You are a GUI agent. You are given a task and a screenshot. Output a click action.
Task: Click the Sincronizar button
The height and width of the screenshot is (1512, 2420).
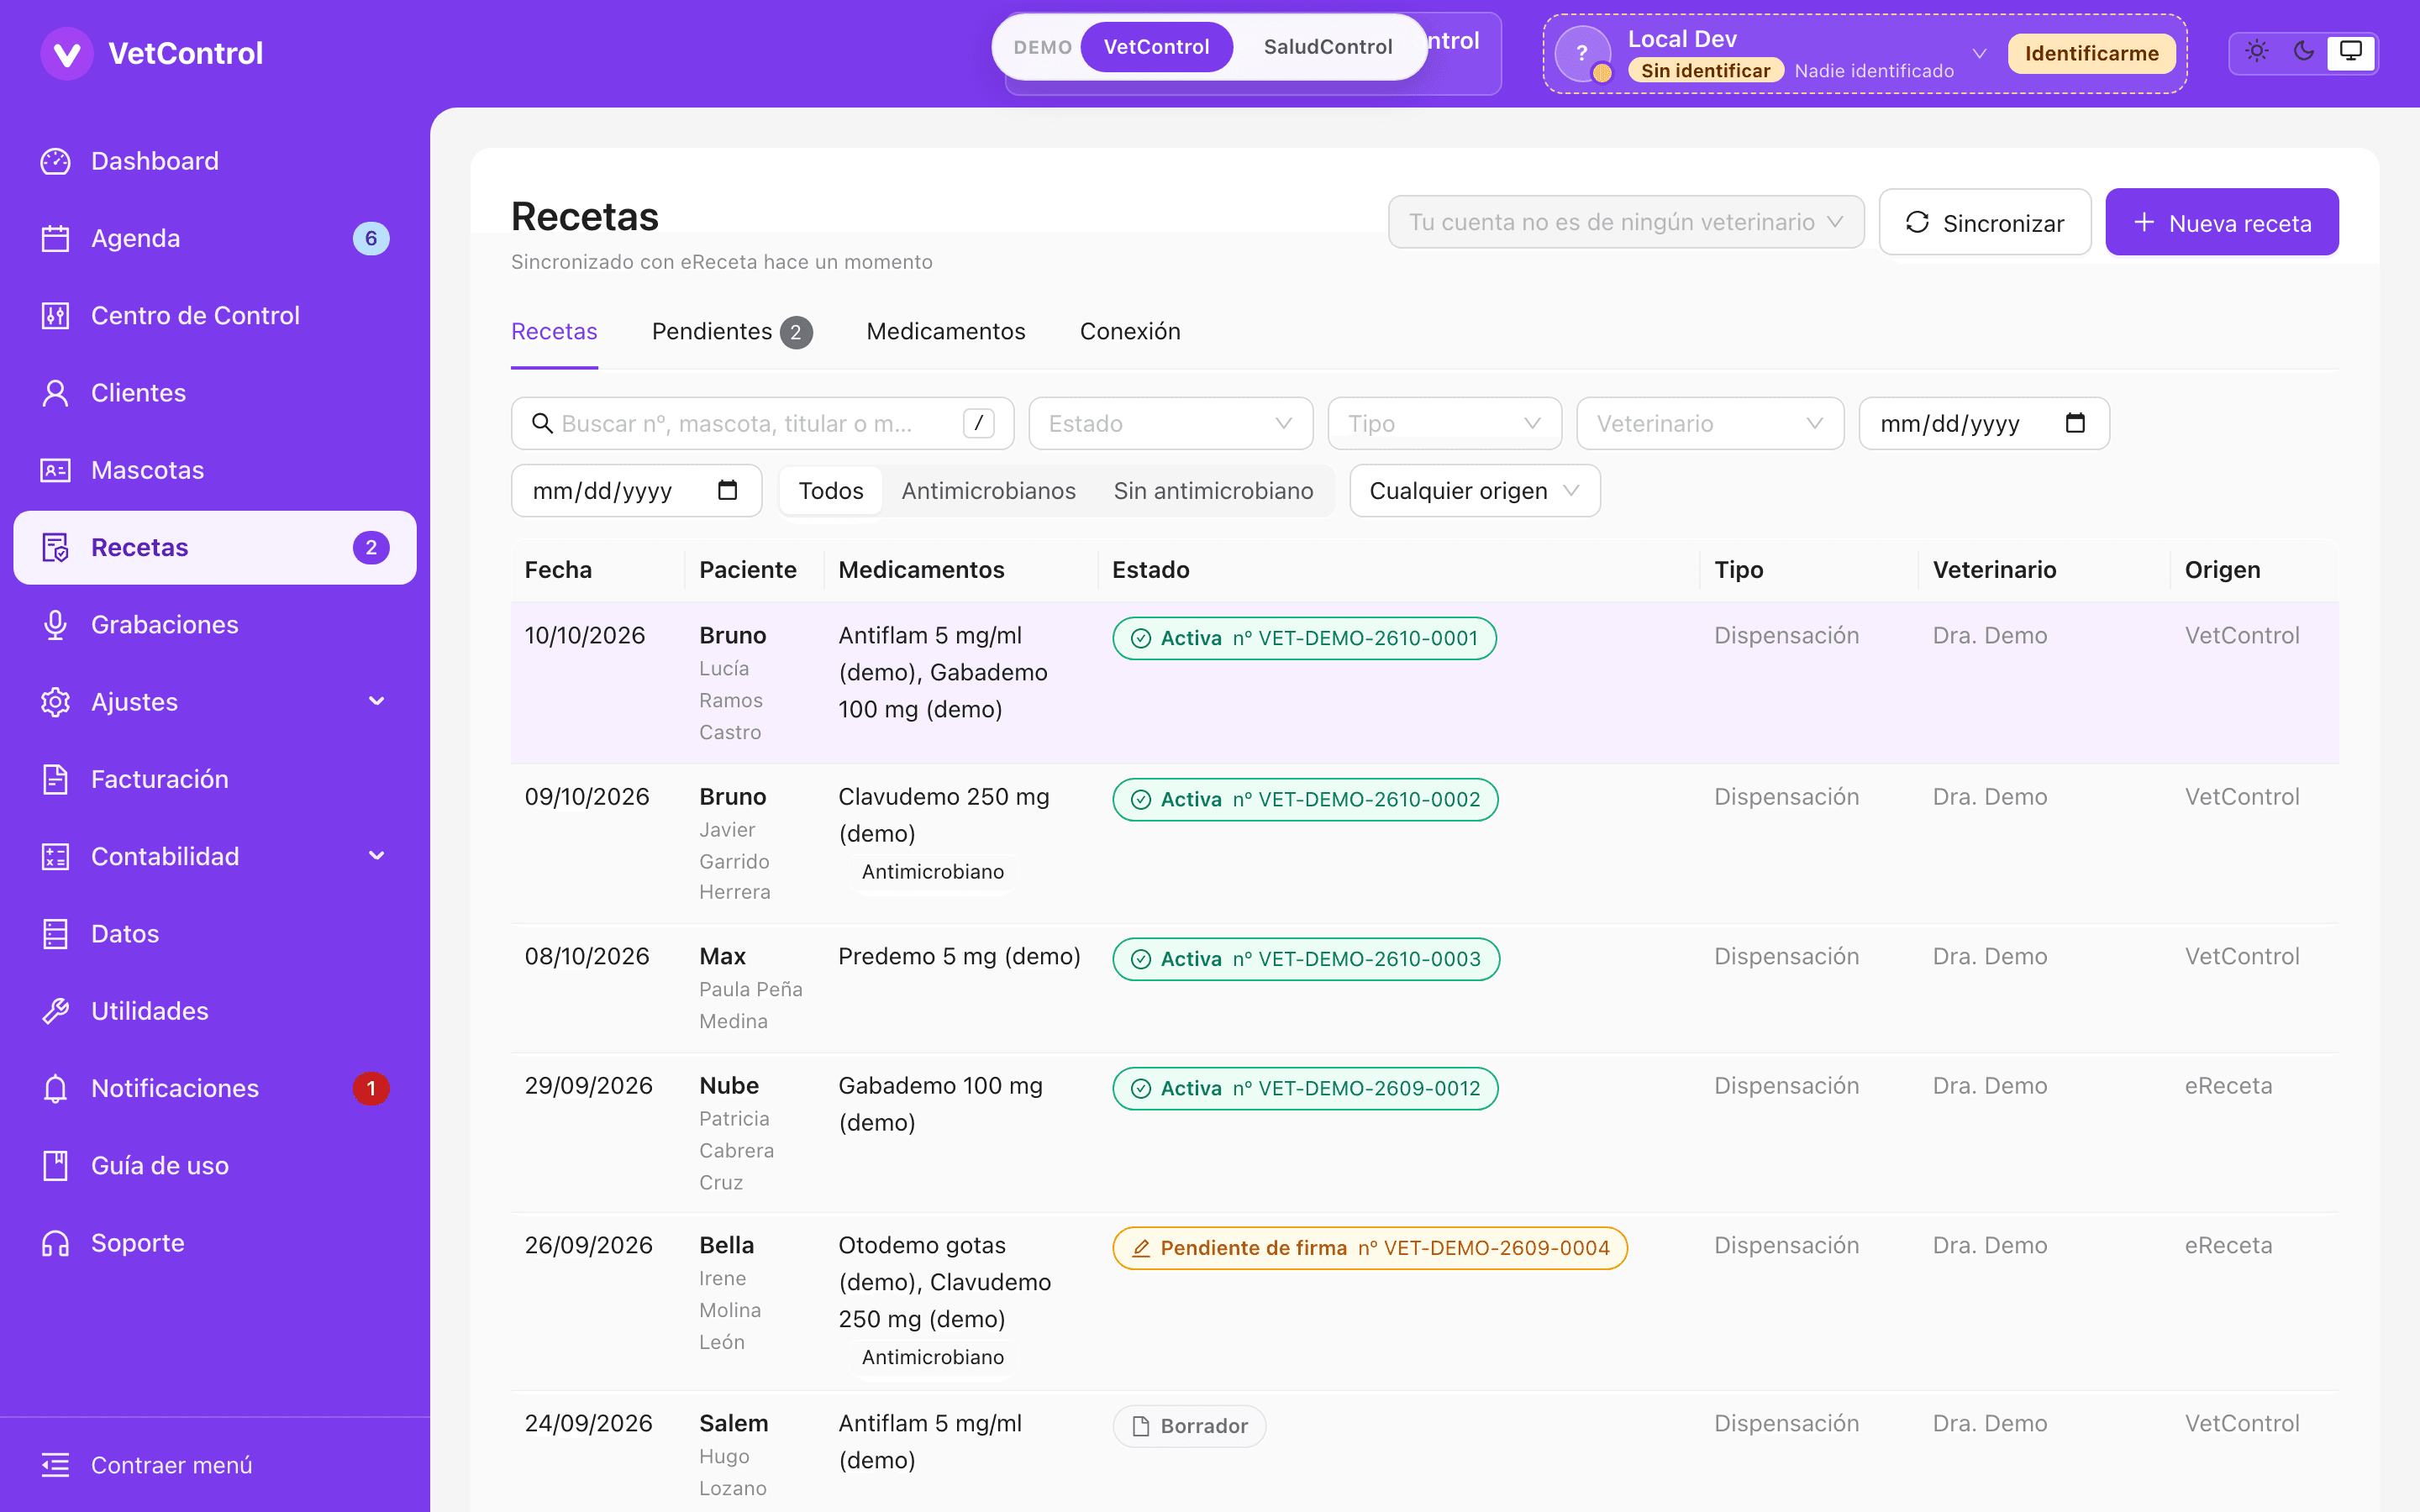pyautogui.click(x=1984, y=223)
